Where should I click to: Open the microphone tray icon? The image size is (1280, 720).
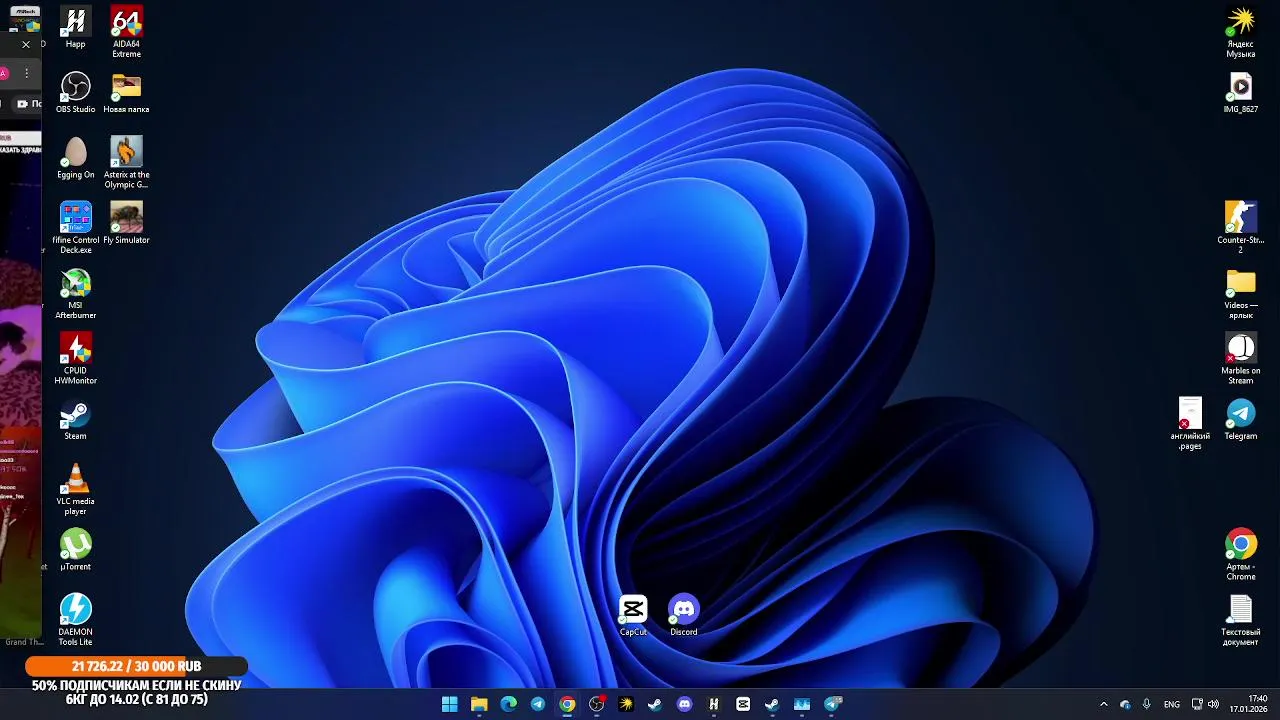pos(1146,704)
